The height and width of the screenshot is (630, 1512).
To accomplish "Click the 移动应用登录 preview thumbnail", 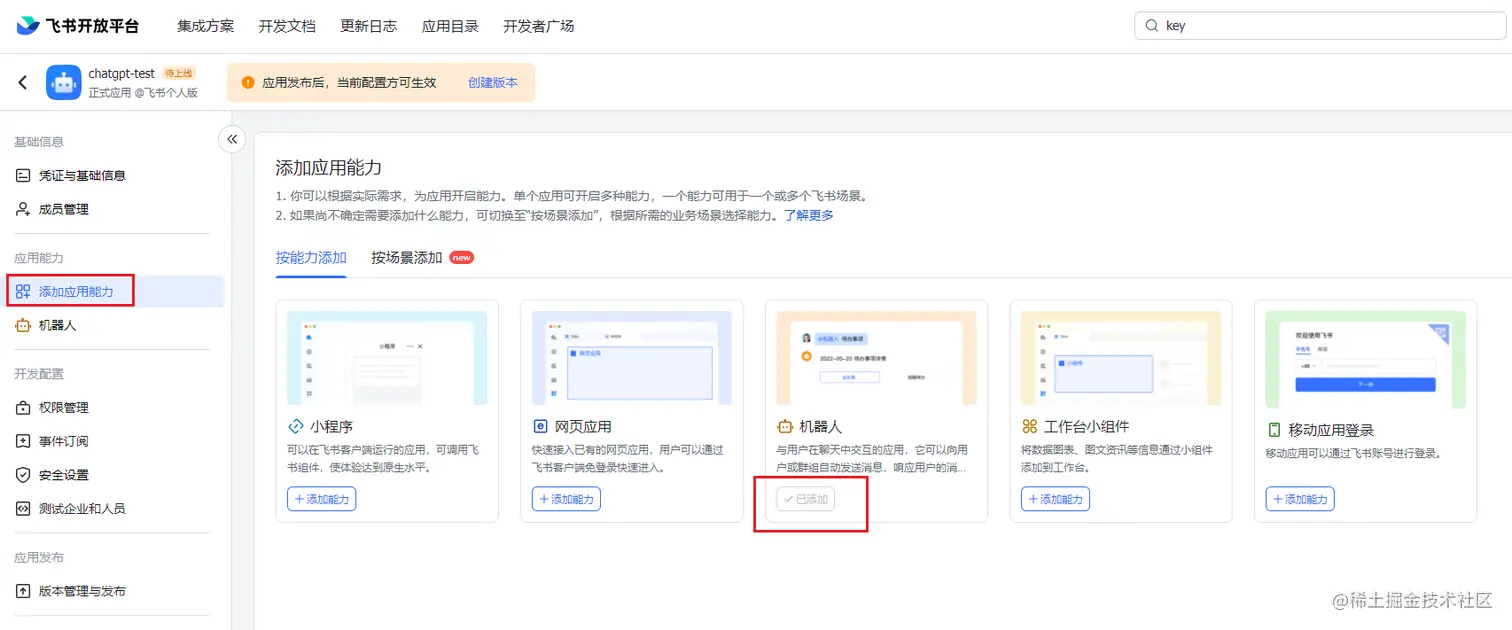I will 1366,358.
